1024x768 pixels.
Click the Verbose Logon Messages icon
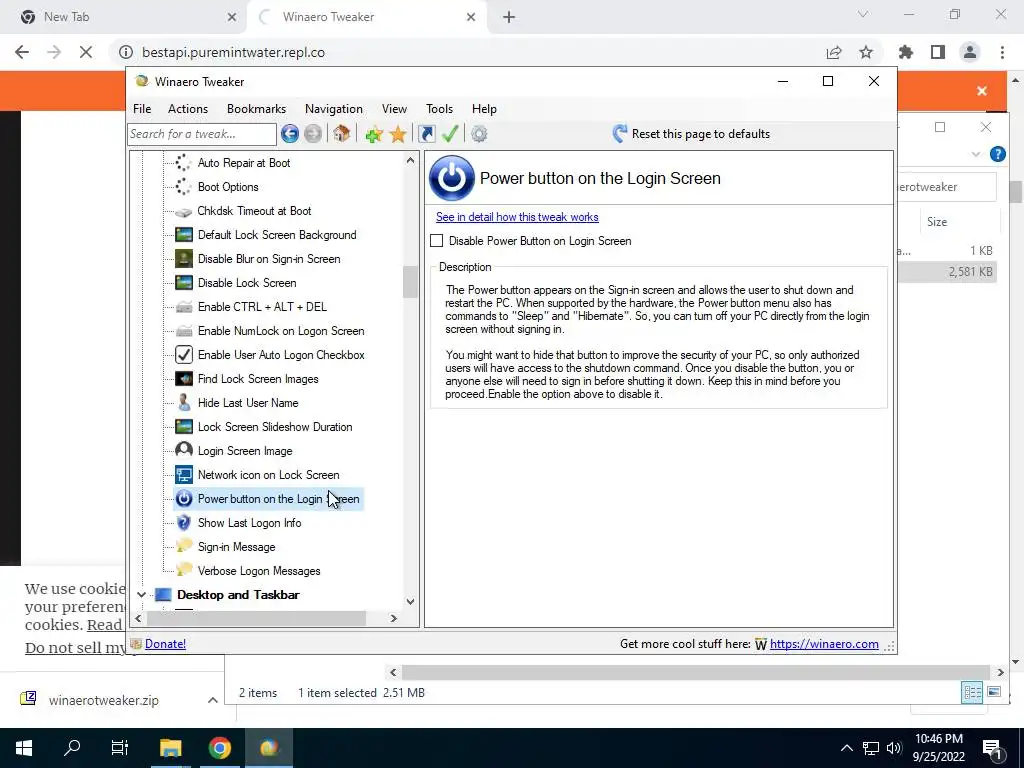[x=184, y=571]
